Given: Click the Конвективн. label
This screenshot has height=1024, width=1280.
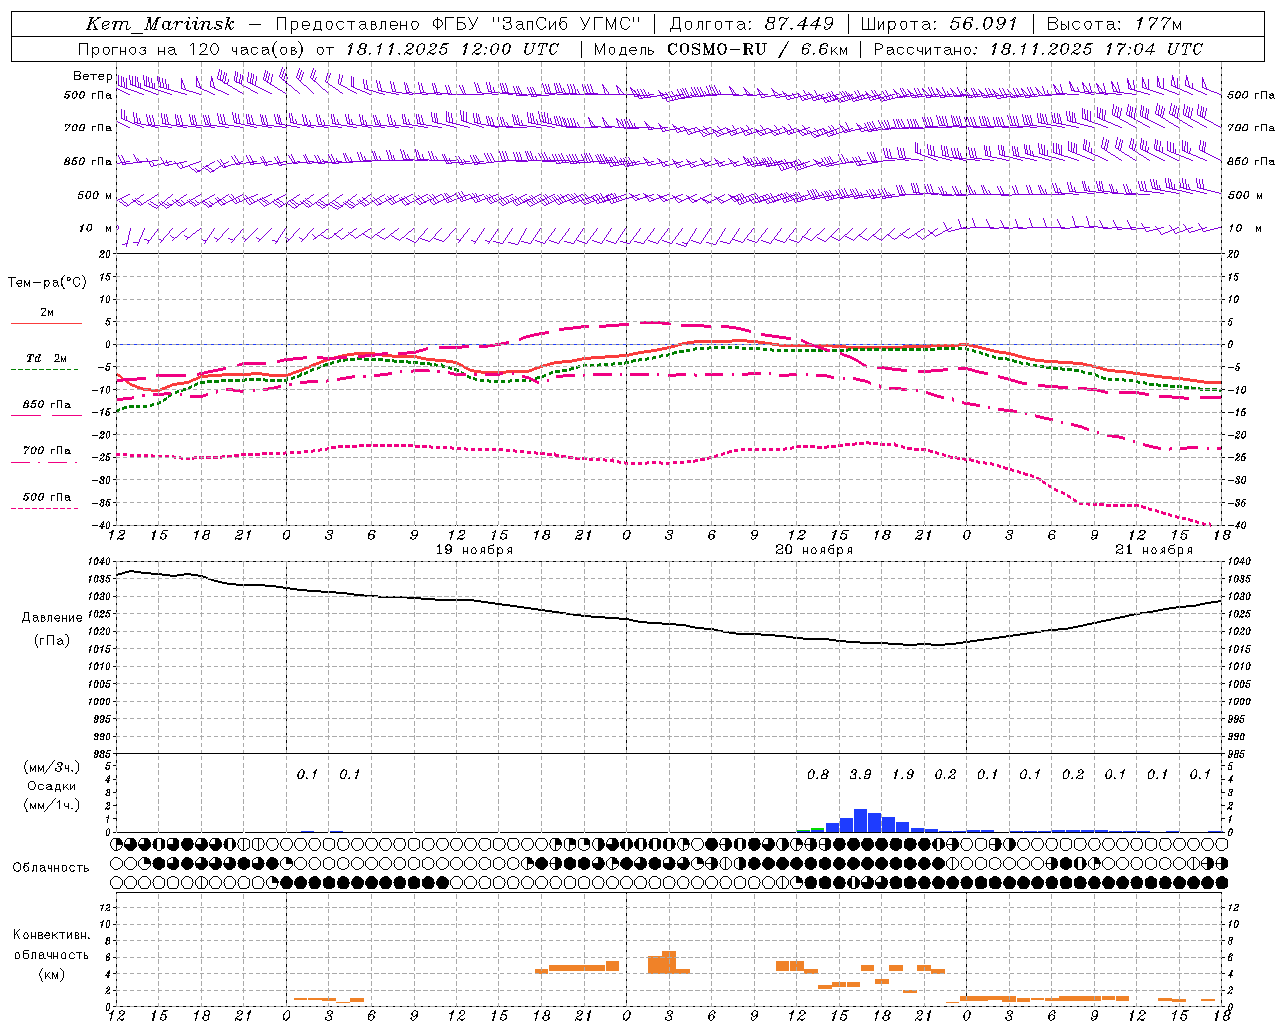Looking at the screenshot, I should point(51,935).
